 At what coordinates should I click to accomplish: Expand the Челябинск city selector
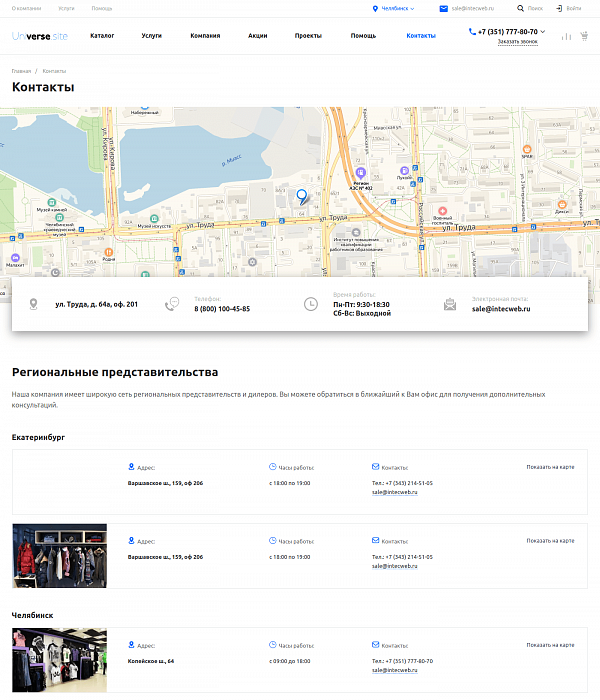tap(393, 8)
